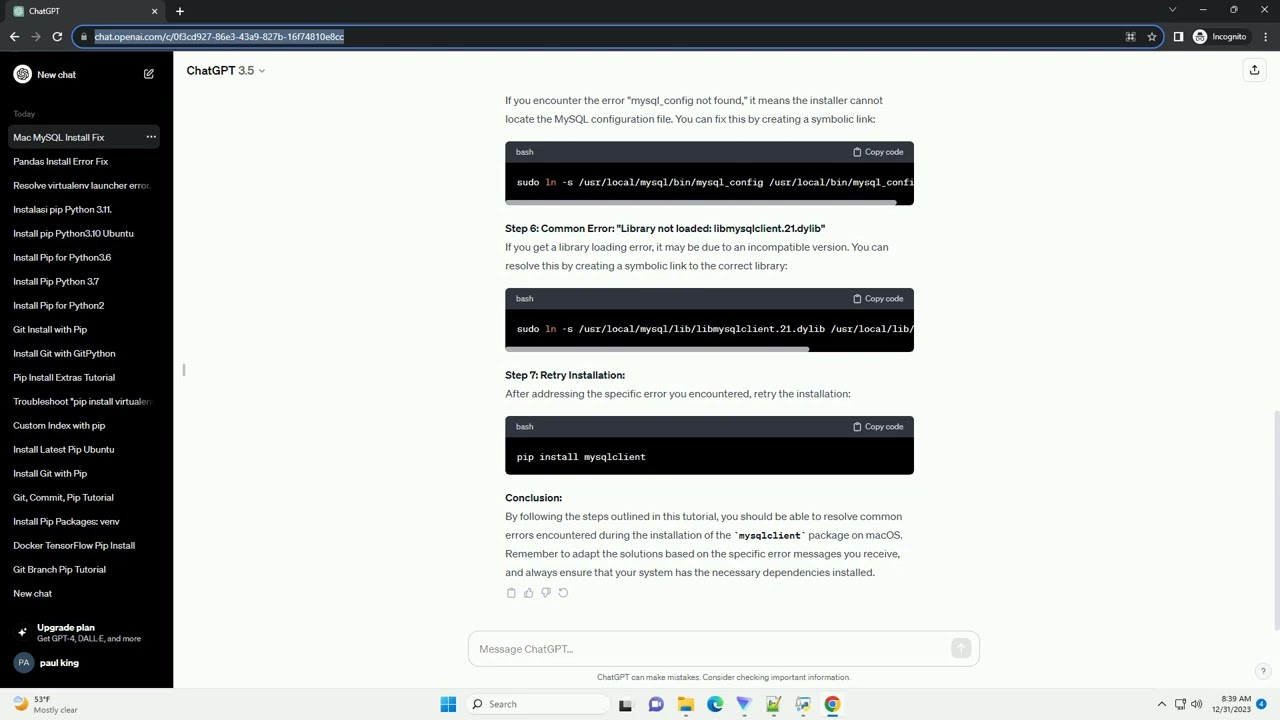Open the help question mark icon

1263,671
